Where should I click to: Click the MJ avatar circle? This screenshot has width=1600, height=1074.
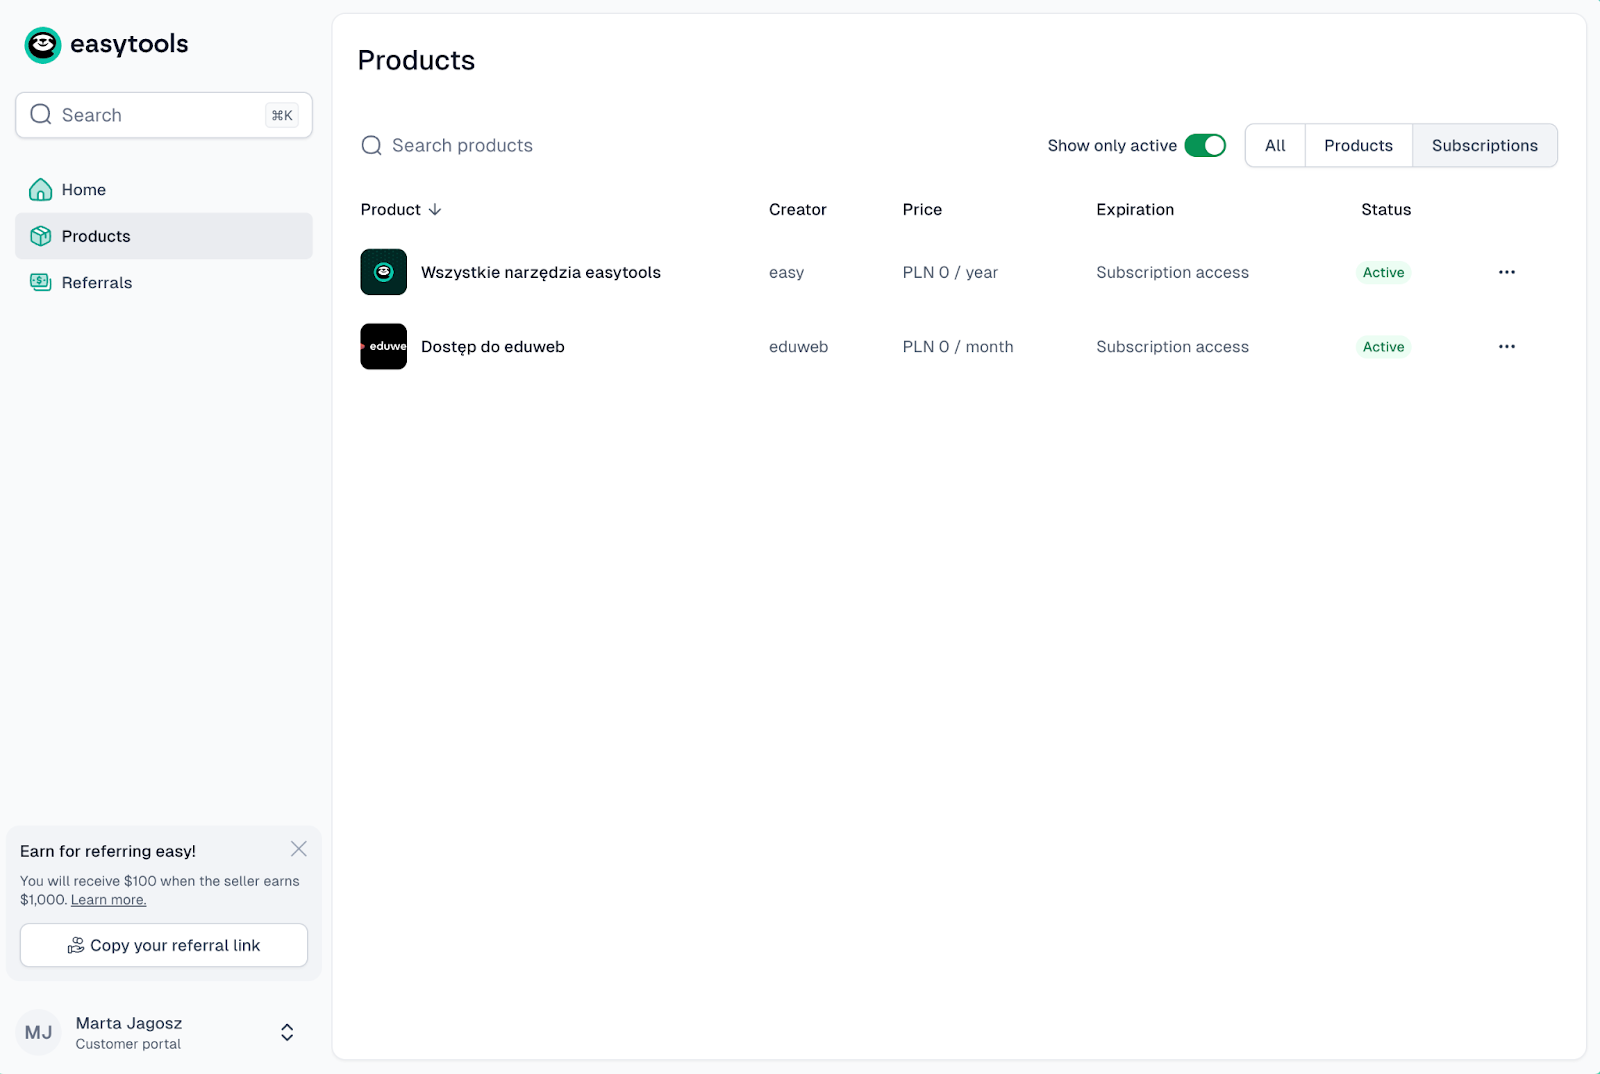pos(39,1033)
